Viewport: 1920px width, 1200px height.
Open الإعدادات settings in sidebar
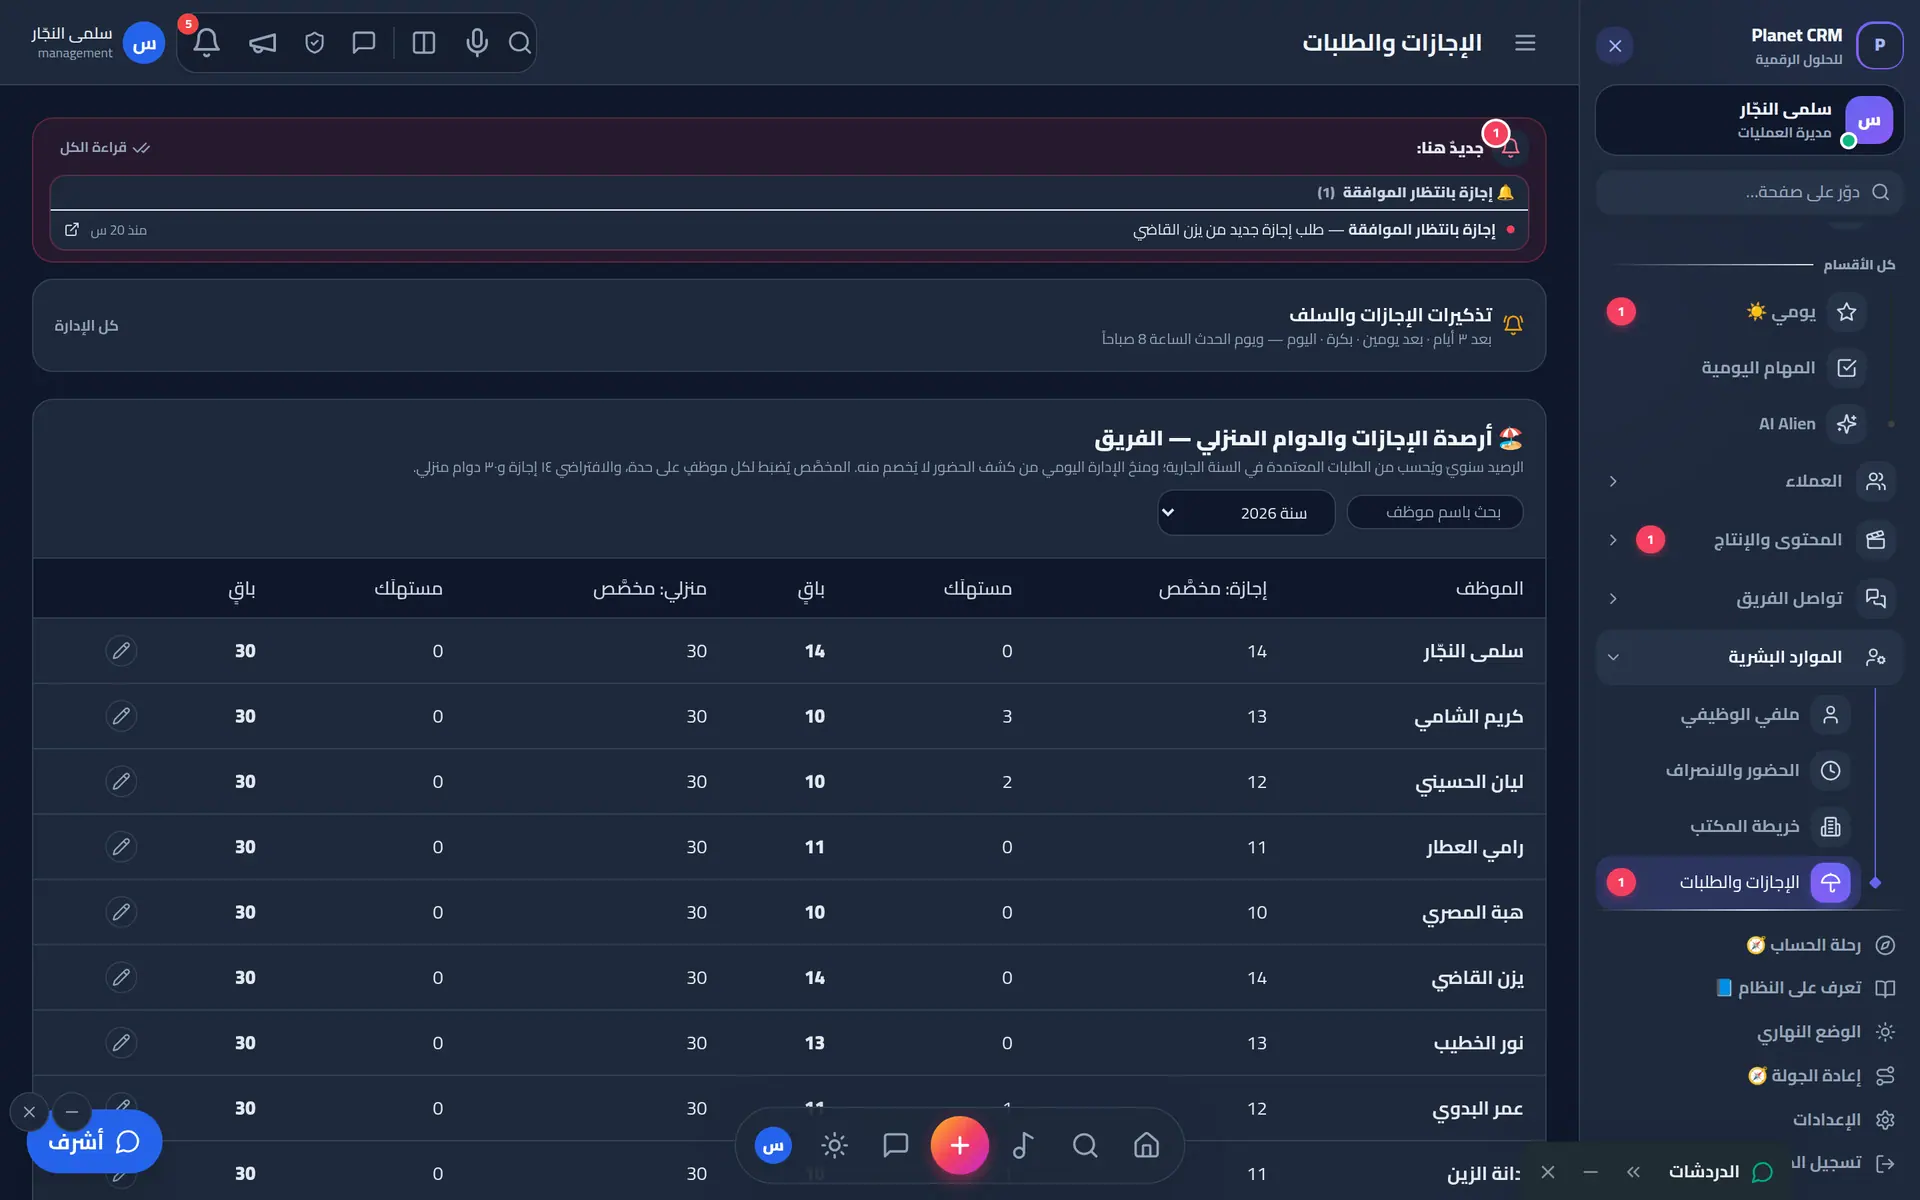[x=1843, y=1119]
